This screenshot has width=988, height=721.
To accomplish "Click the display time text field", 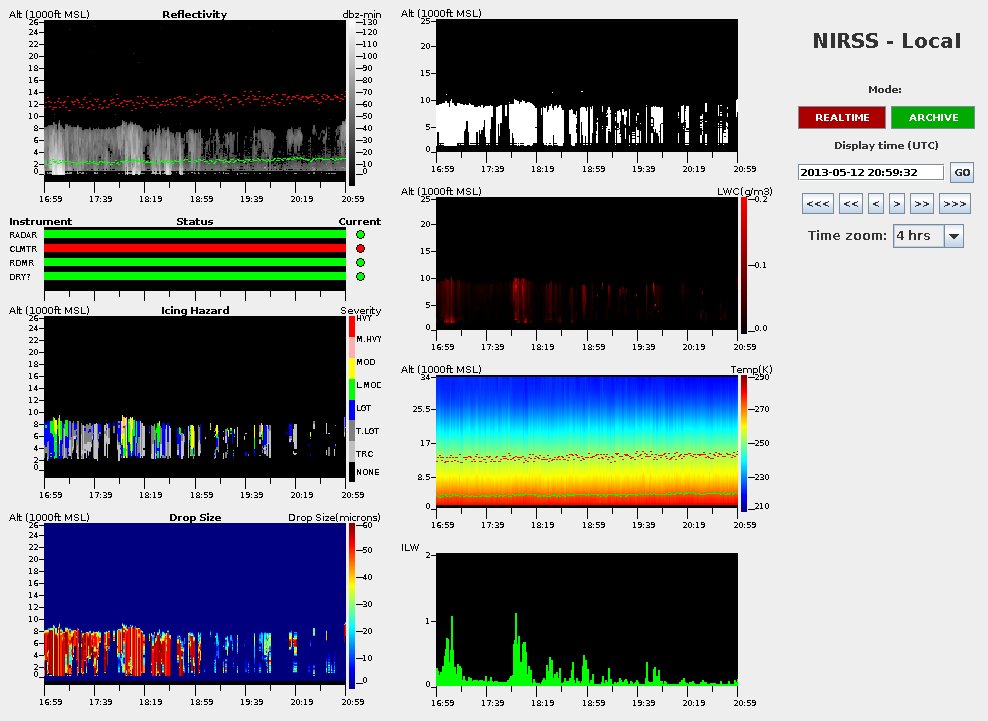I will (x=871, y=172).
